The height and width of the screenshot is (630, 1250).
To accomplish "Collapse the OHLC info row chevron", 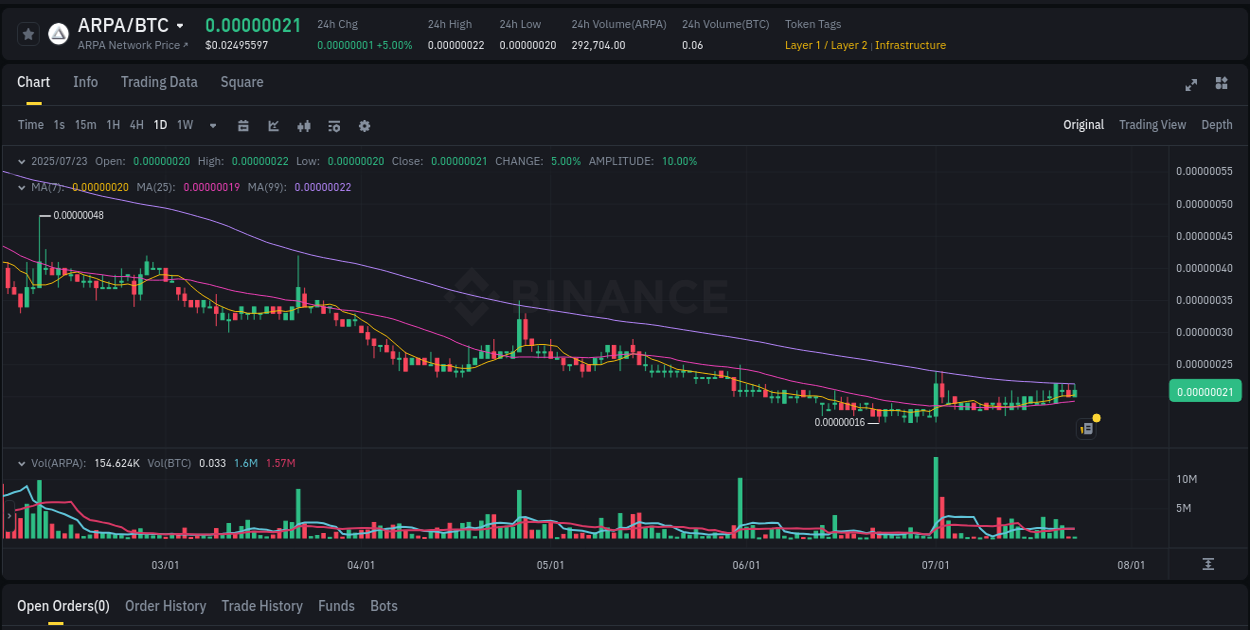I will click(x=21, y=161).
